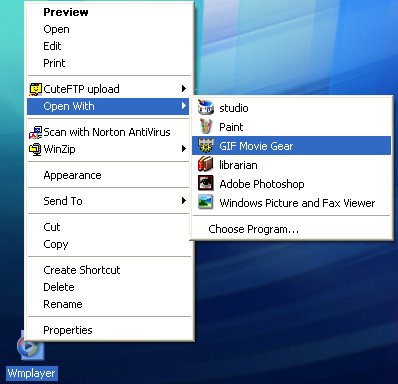Select the Send To entry

[109, 201]
